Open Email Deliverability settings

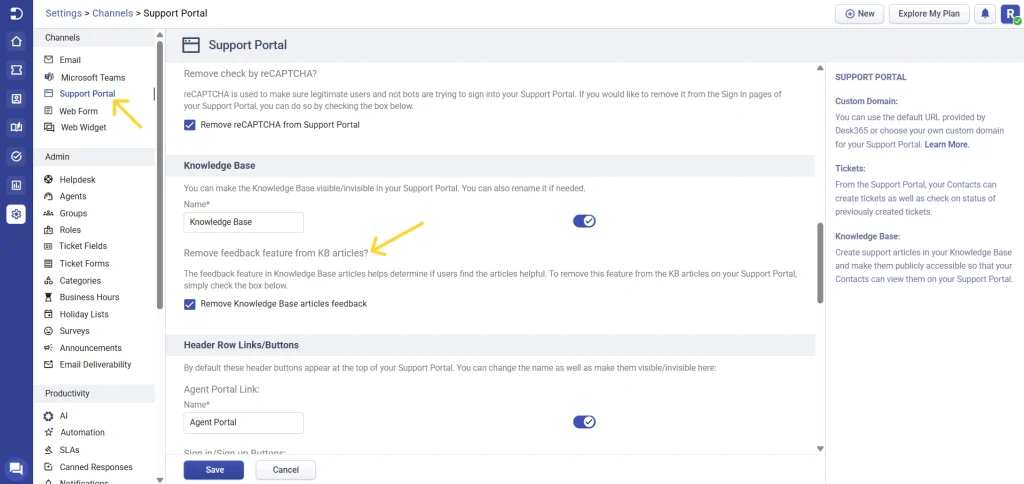point(95,364)
